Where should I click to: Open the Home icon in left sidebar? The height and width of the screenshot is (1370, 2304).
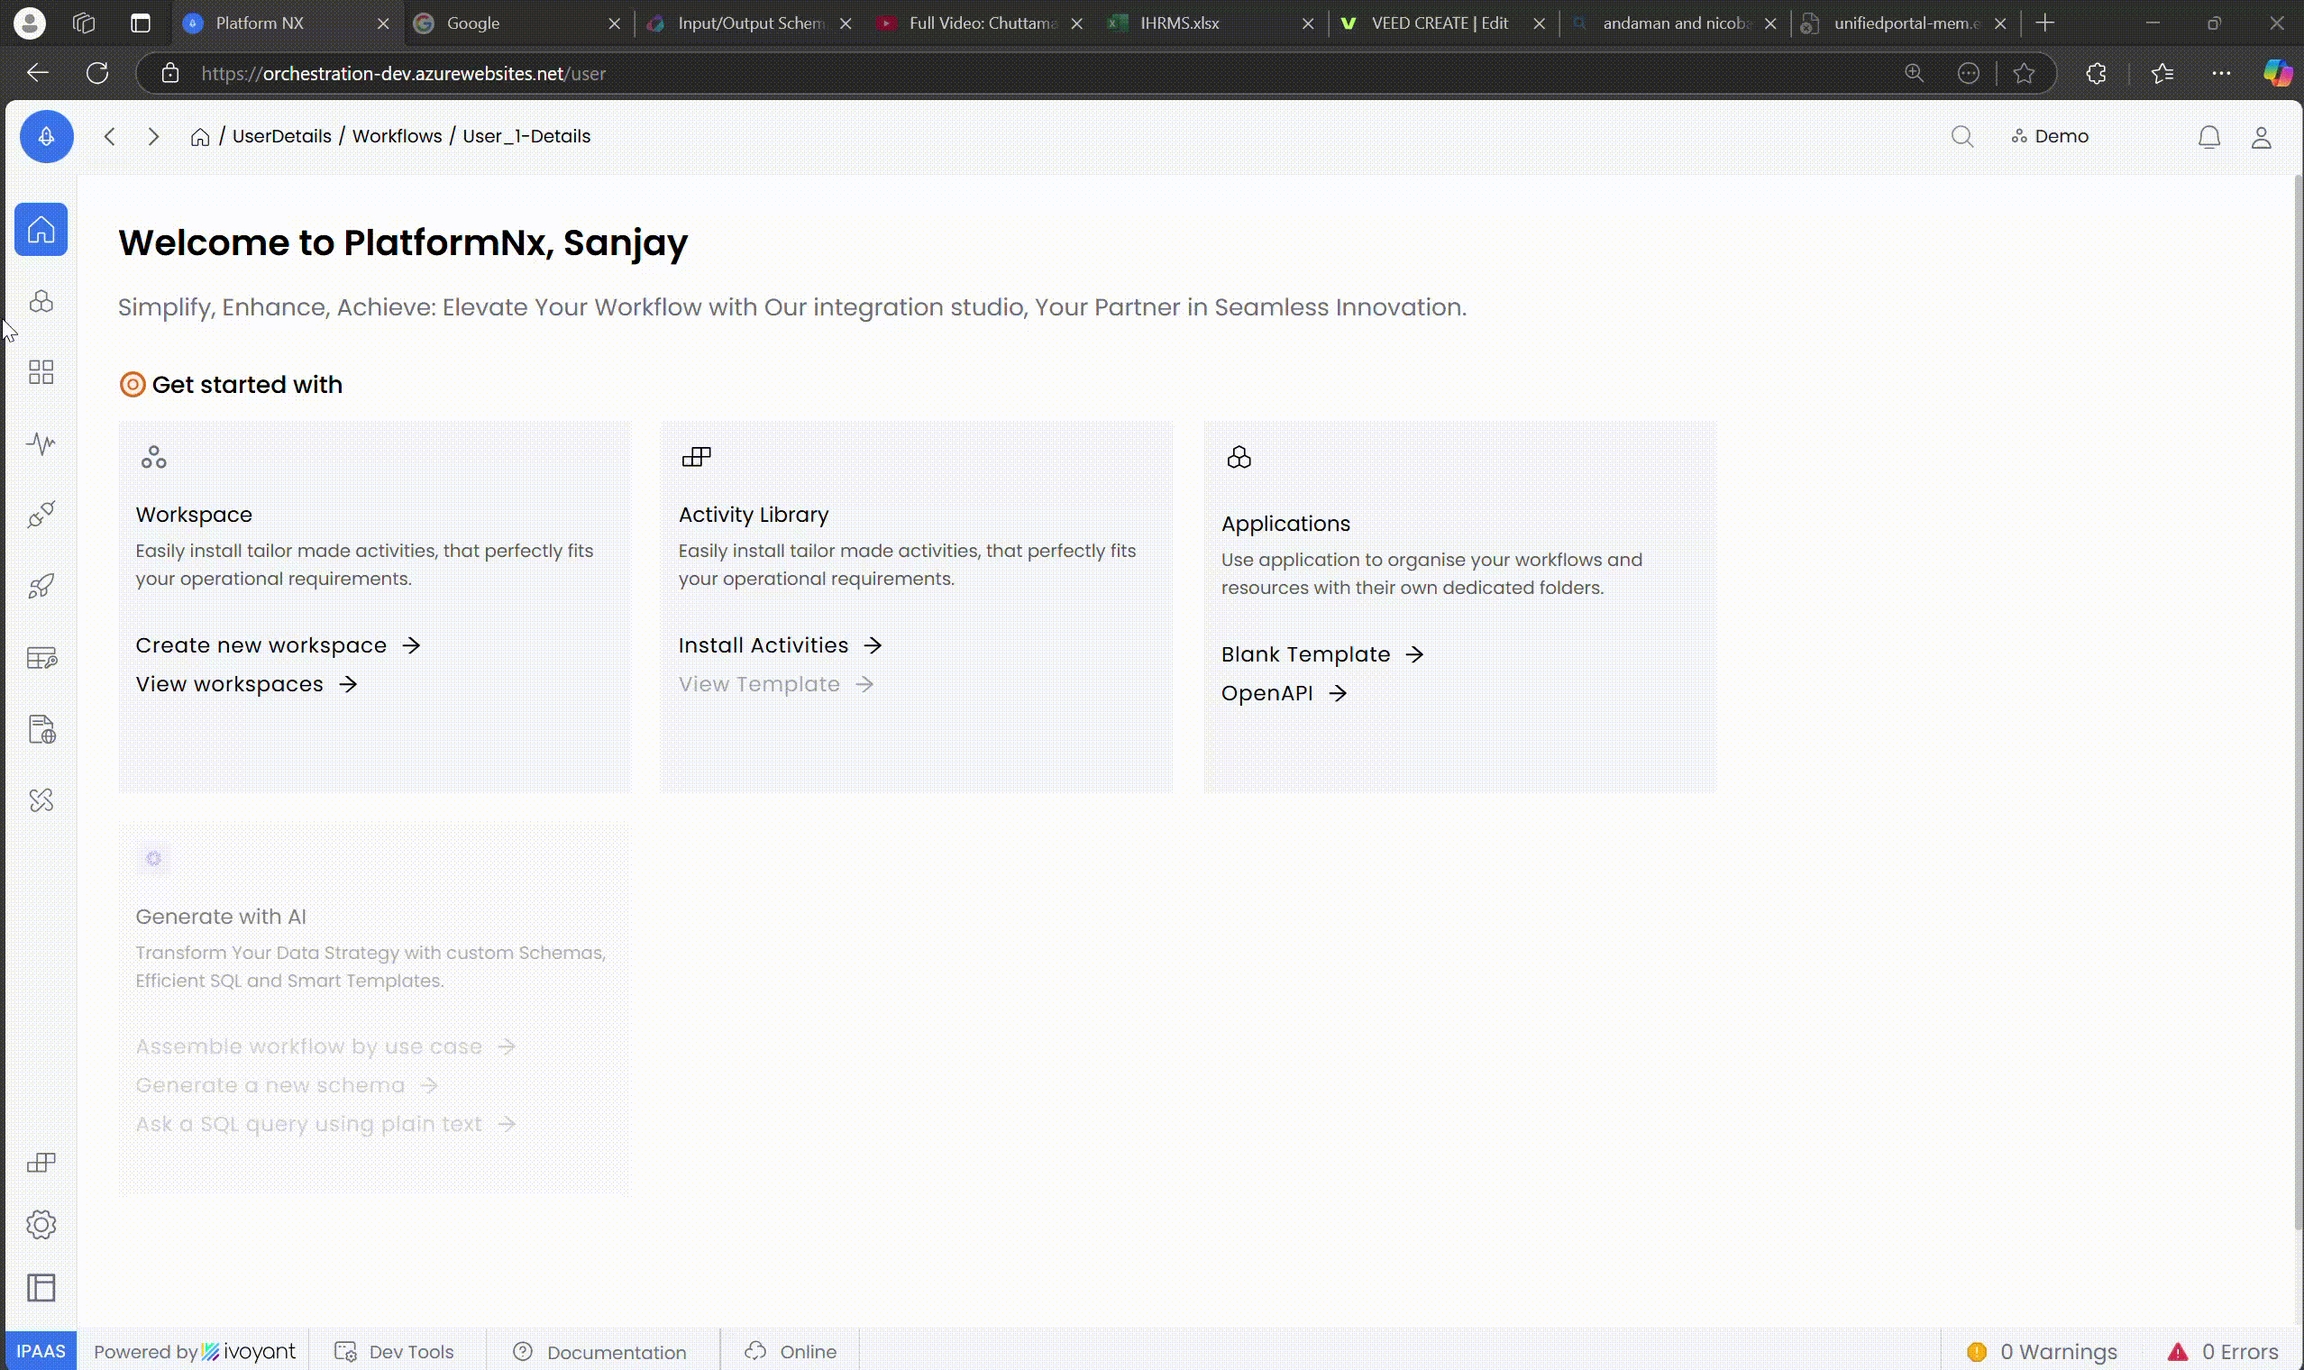tap(41, 230)
